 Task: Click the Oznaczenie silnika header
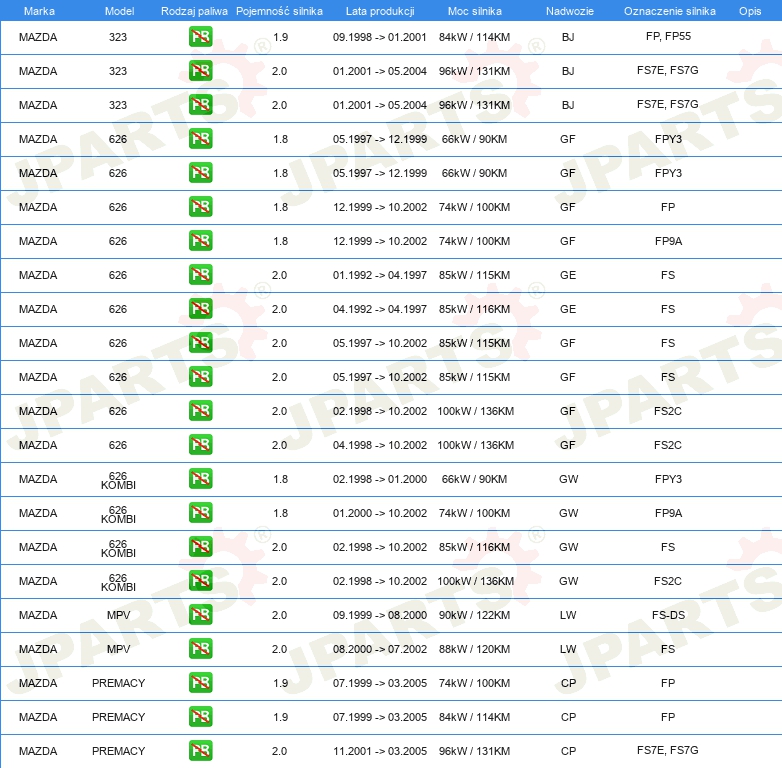pos(670,11)
